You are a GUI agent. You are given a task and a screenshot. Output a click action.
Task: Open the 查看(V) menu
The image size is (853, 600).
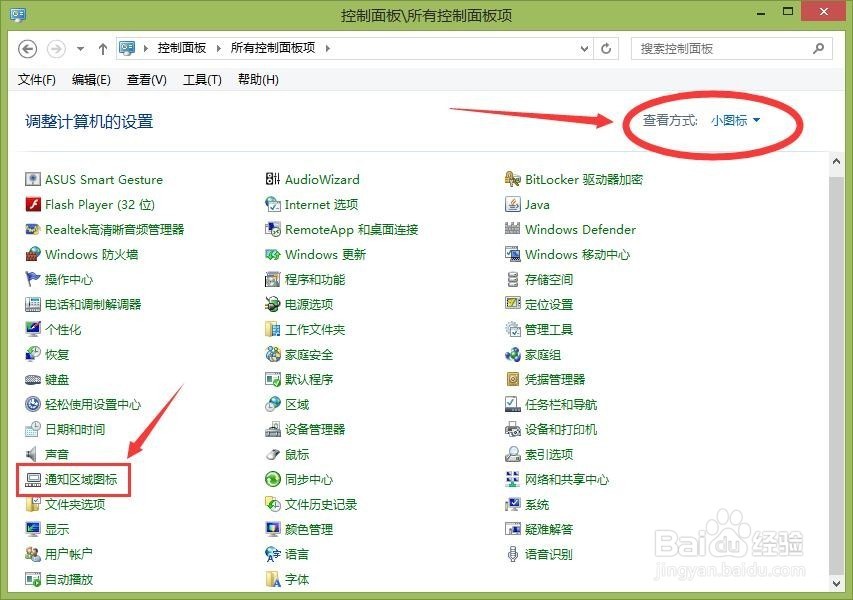tap(146, 80)
